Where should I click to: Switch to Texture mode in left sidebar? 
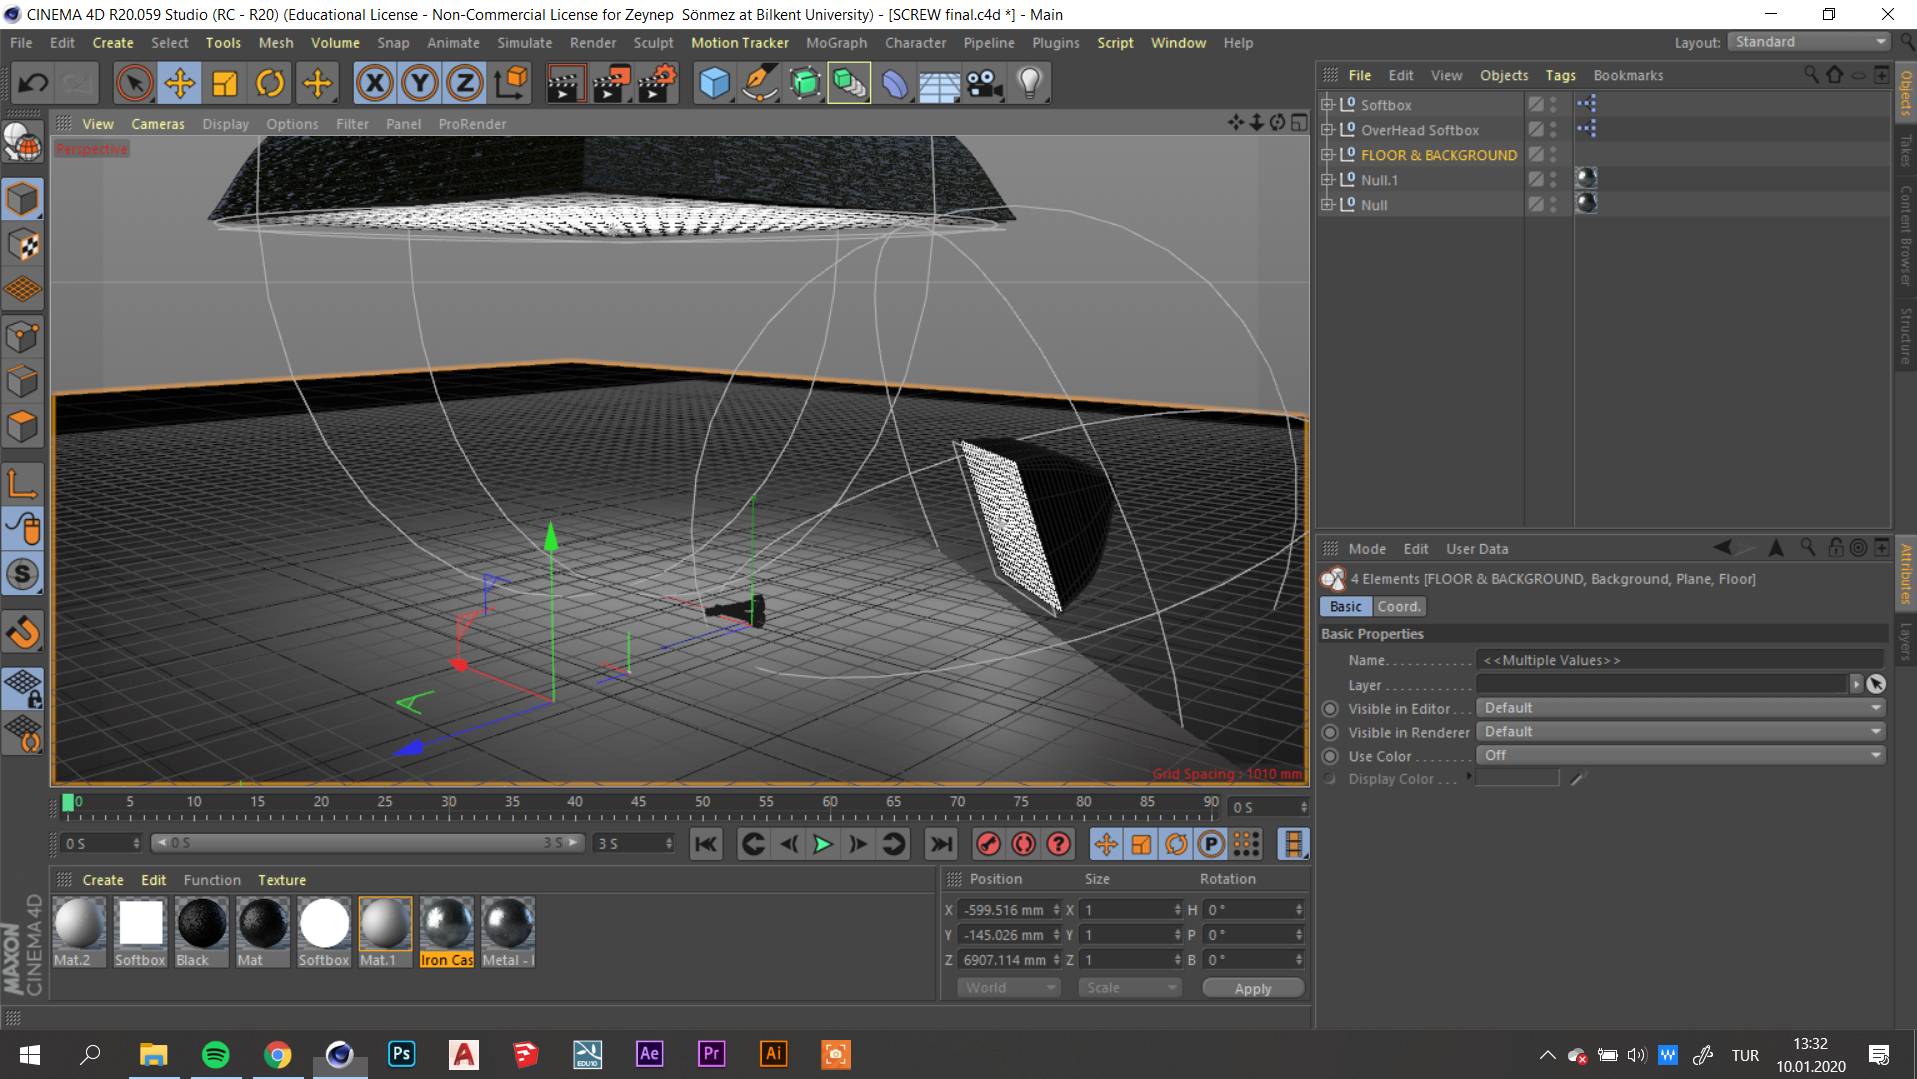click(22, 245)
